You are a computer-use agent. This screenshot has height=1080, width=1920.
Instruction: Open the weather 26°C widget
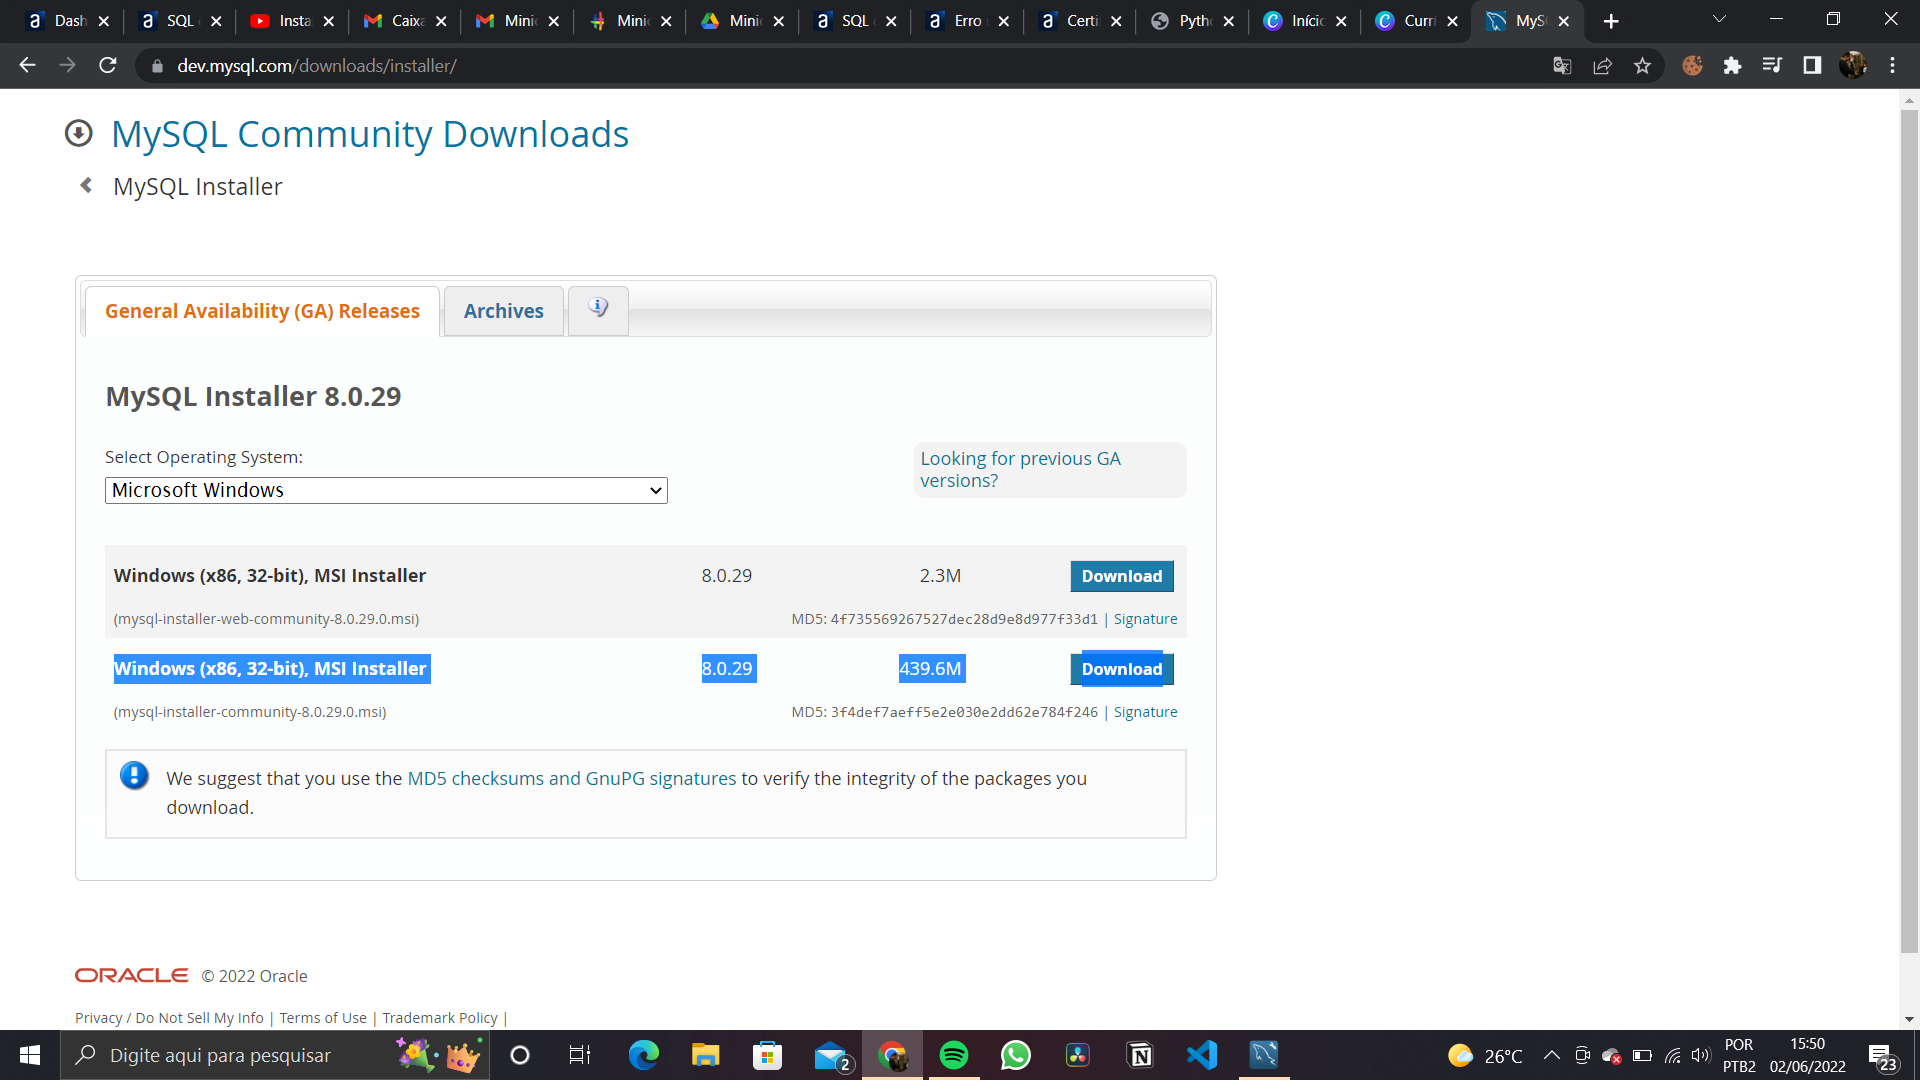tap(1485, 1056)
